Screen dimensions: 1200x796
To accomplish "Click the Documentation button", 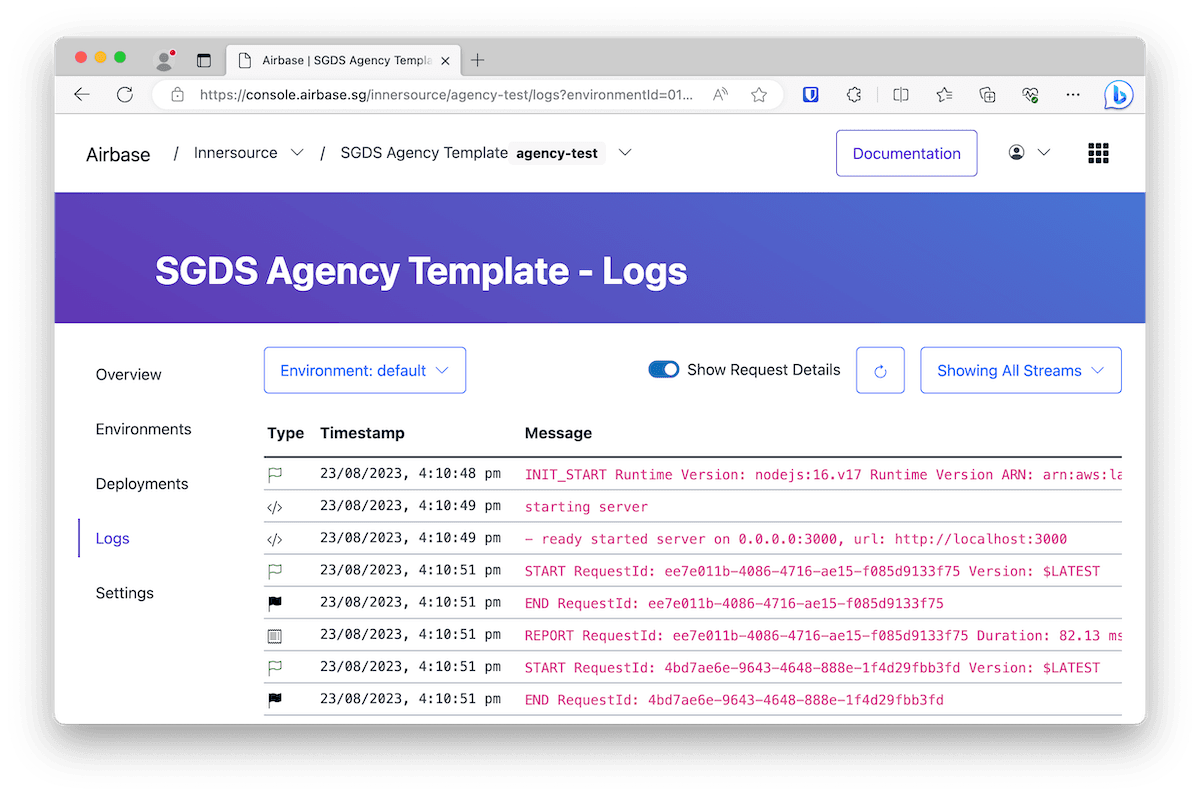I will [x=907, y=153].
